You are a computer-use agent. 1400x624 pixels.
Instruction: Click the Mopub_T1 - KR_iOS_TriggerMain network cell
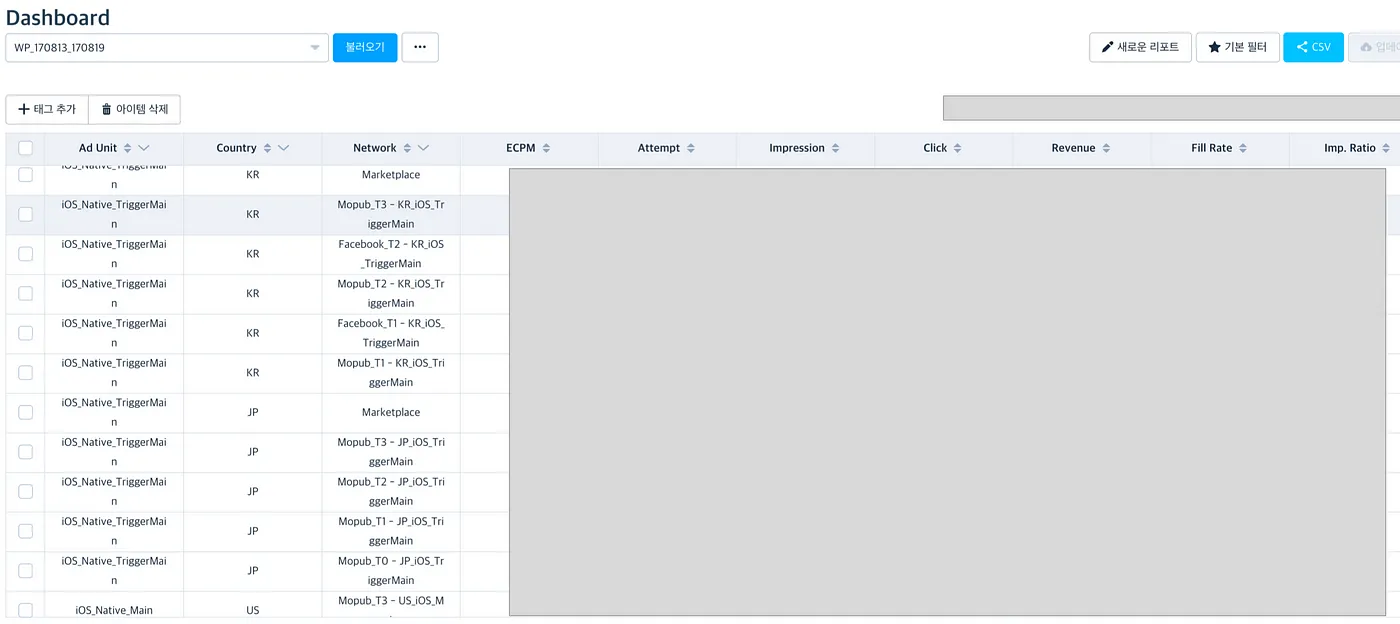pyautogui.click(x=391, y=372)
